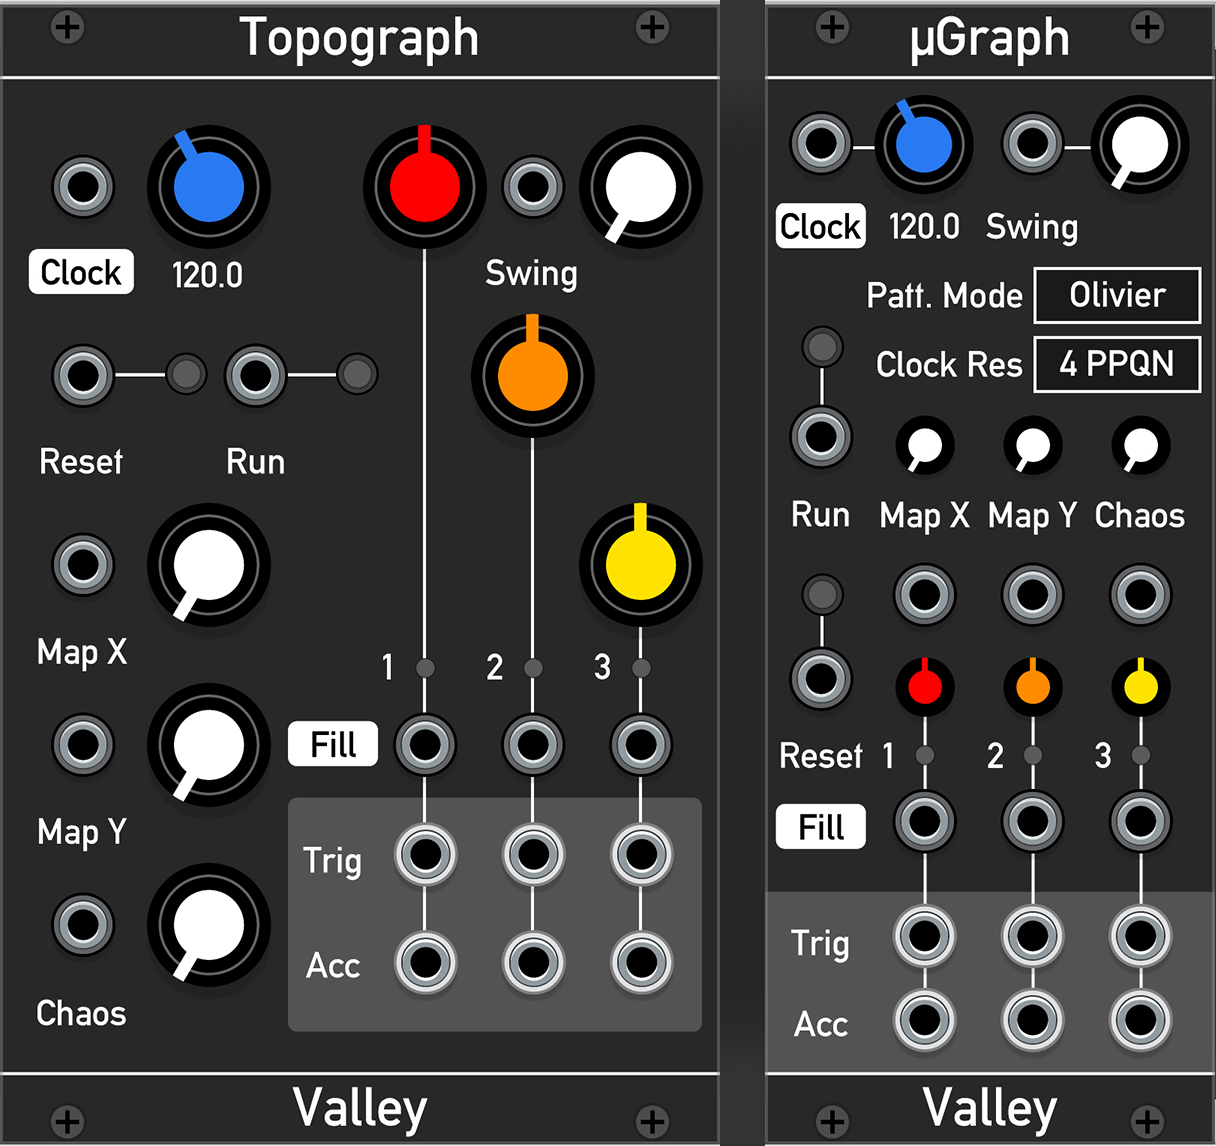
Task: Click the blue tempo knob on µGraph
Action: (x=922, y=145)
